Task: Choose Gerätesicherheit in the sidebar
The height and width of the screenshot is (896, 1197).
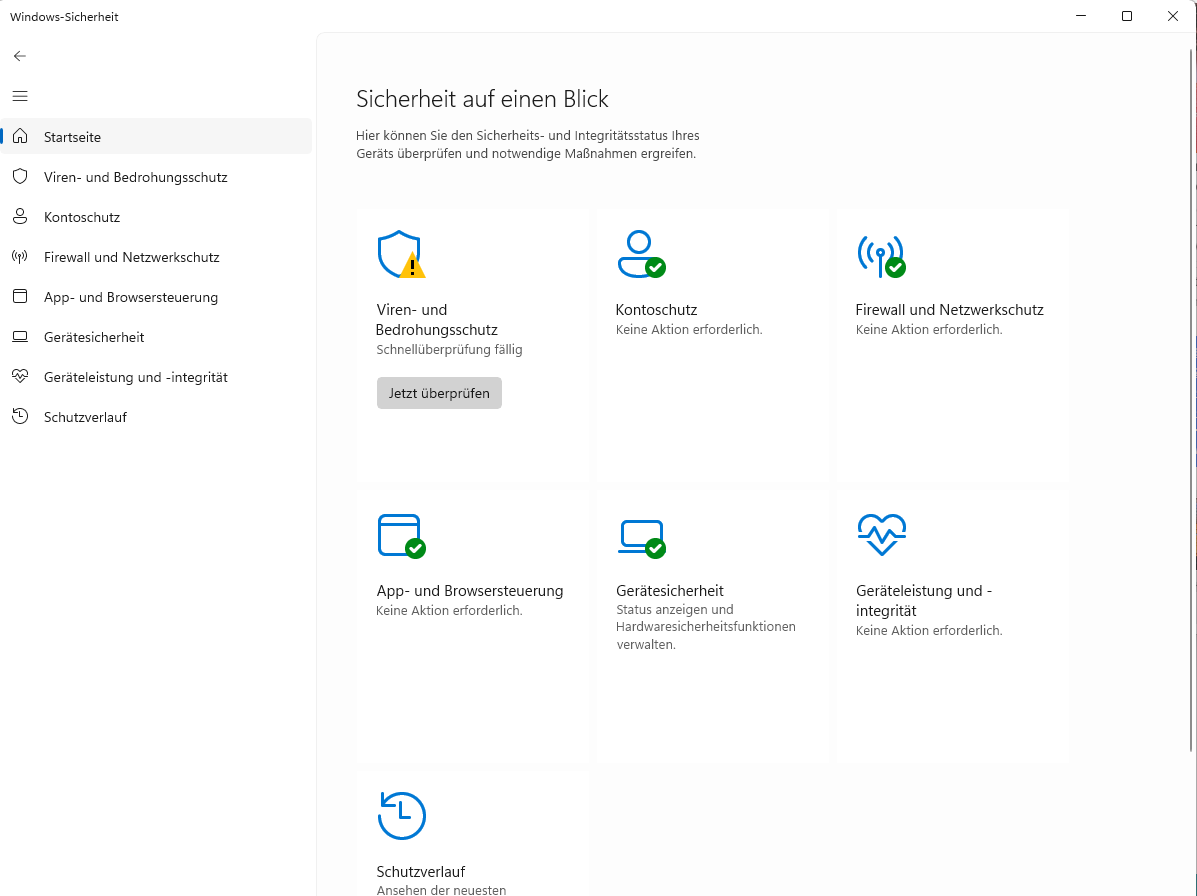Action: (x=94, y=337)
